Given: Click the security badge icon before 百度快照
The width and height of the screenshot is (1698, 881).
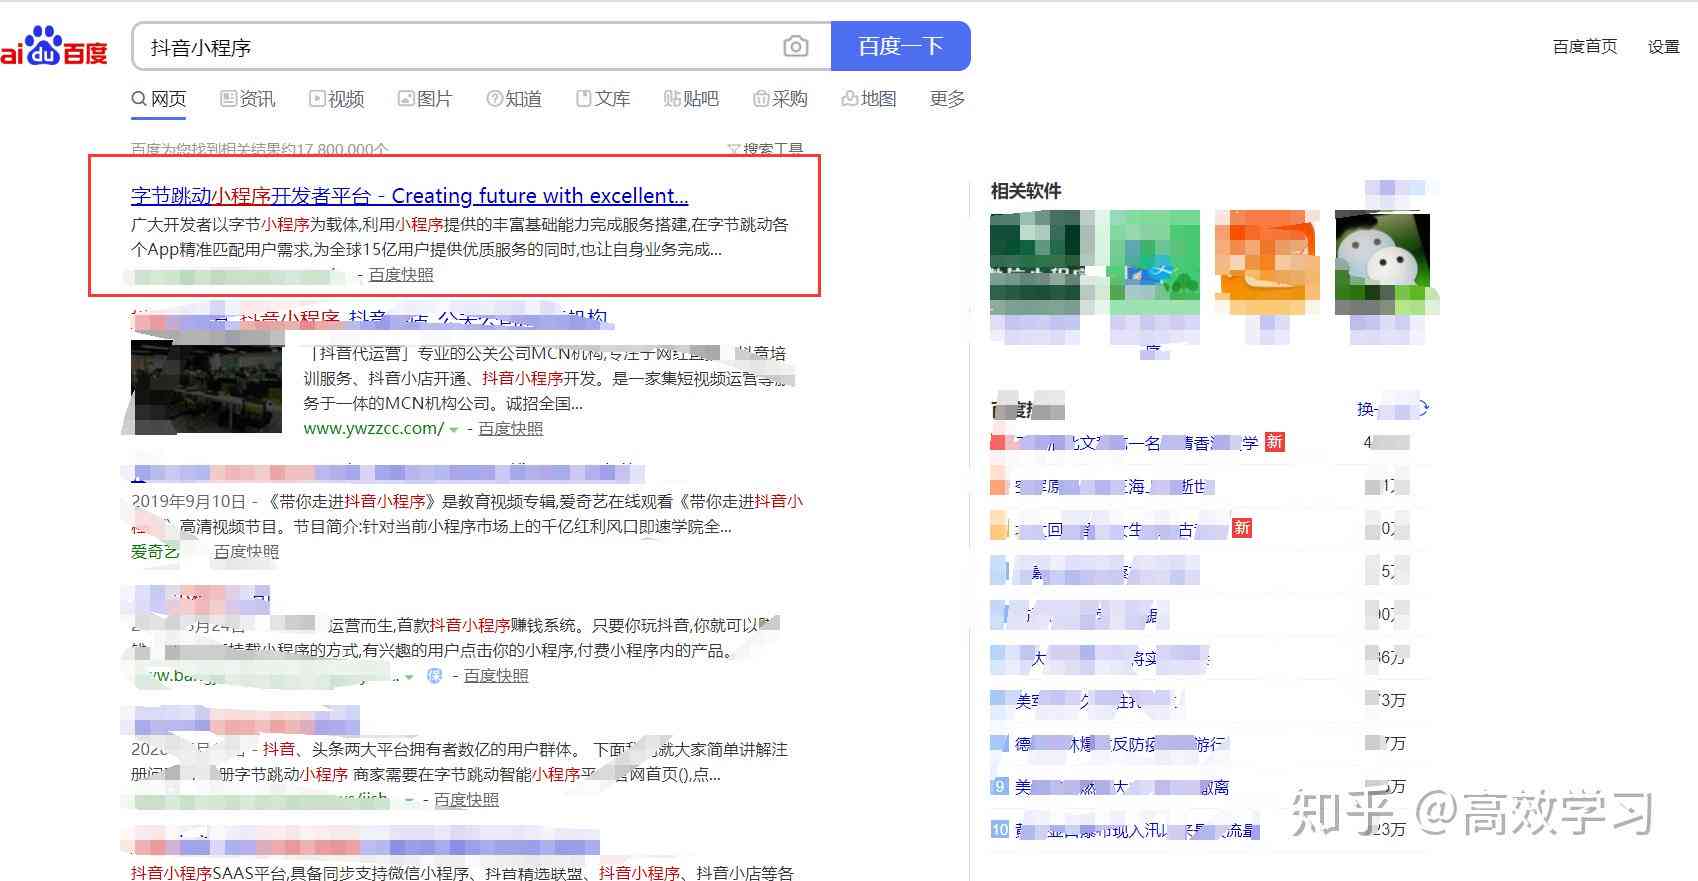Looking at the screenshot, I should tap(435, 675).
